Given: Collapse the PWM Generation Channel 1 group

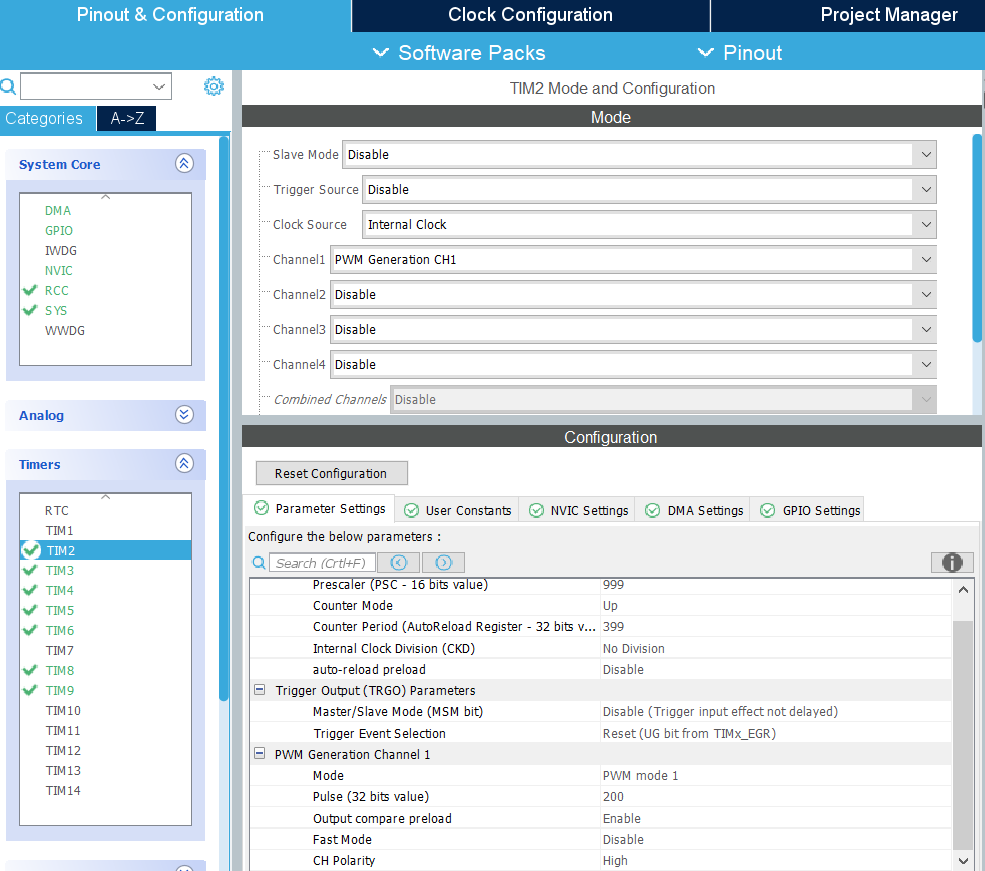Looking at the screenshot, I should tap(259, 753).
